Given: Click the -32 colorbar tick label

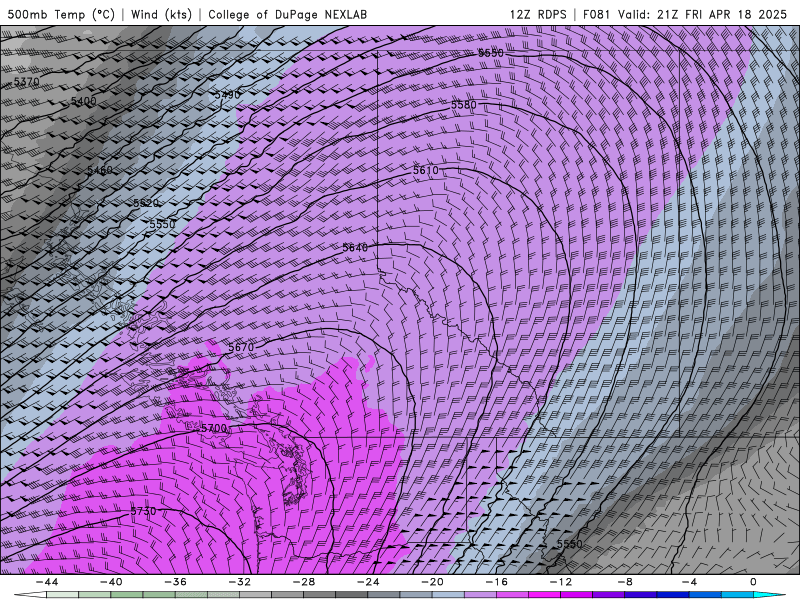Looking at the screenshot, I should click(239, 582).
